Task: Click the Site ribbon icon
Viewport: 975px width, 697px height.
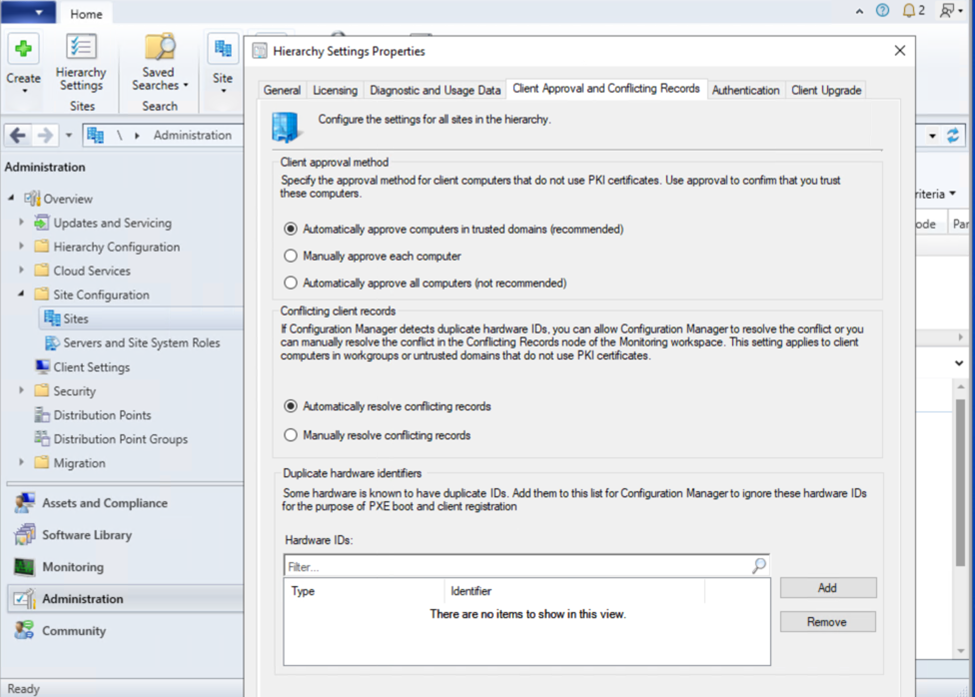Action: pyautogui.click(x=223, y=48)
